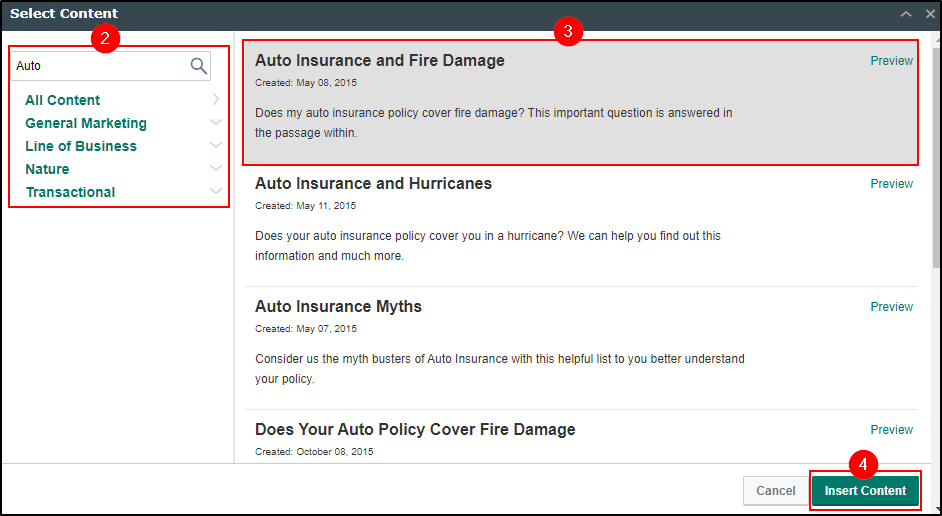Select the Auto Insurance Myths title
Image resolution: width=942 pixels, height=516 pixels.
point(338,306)
